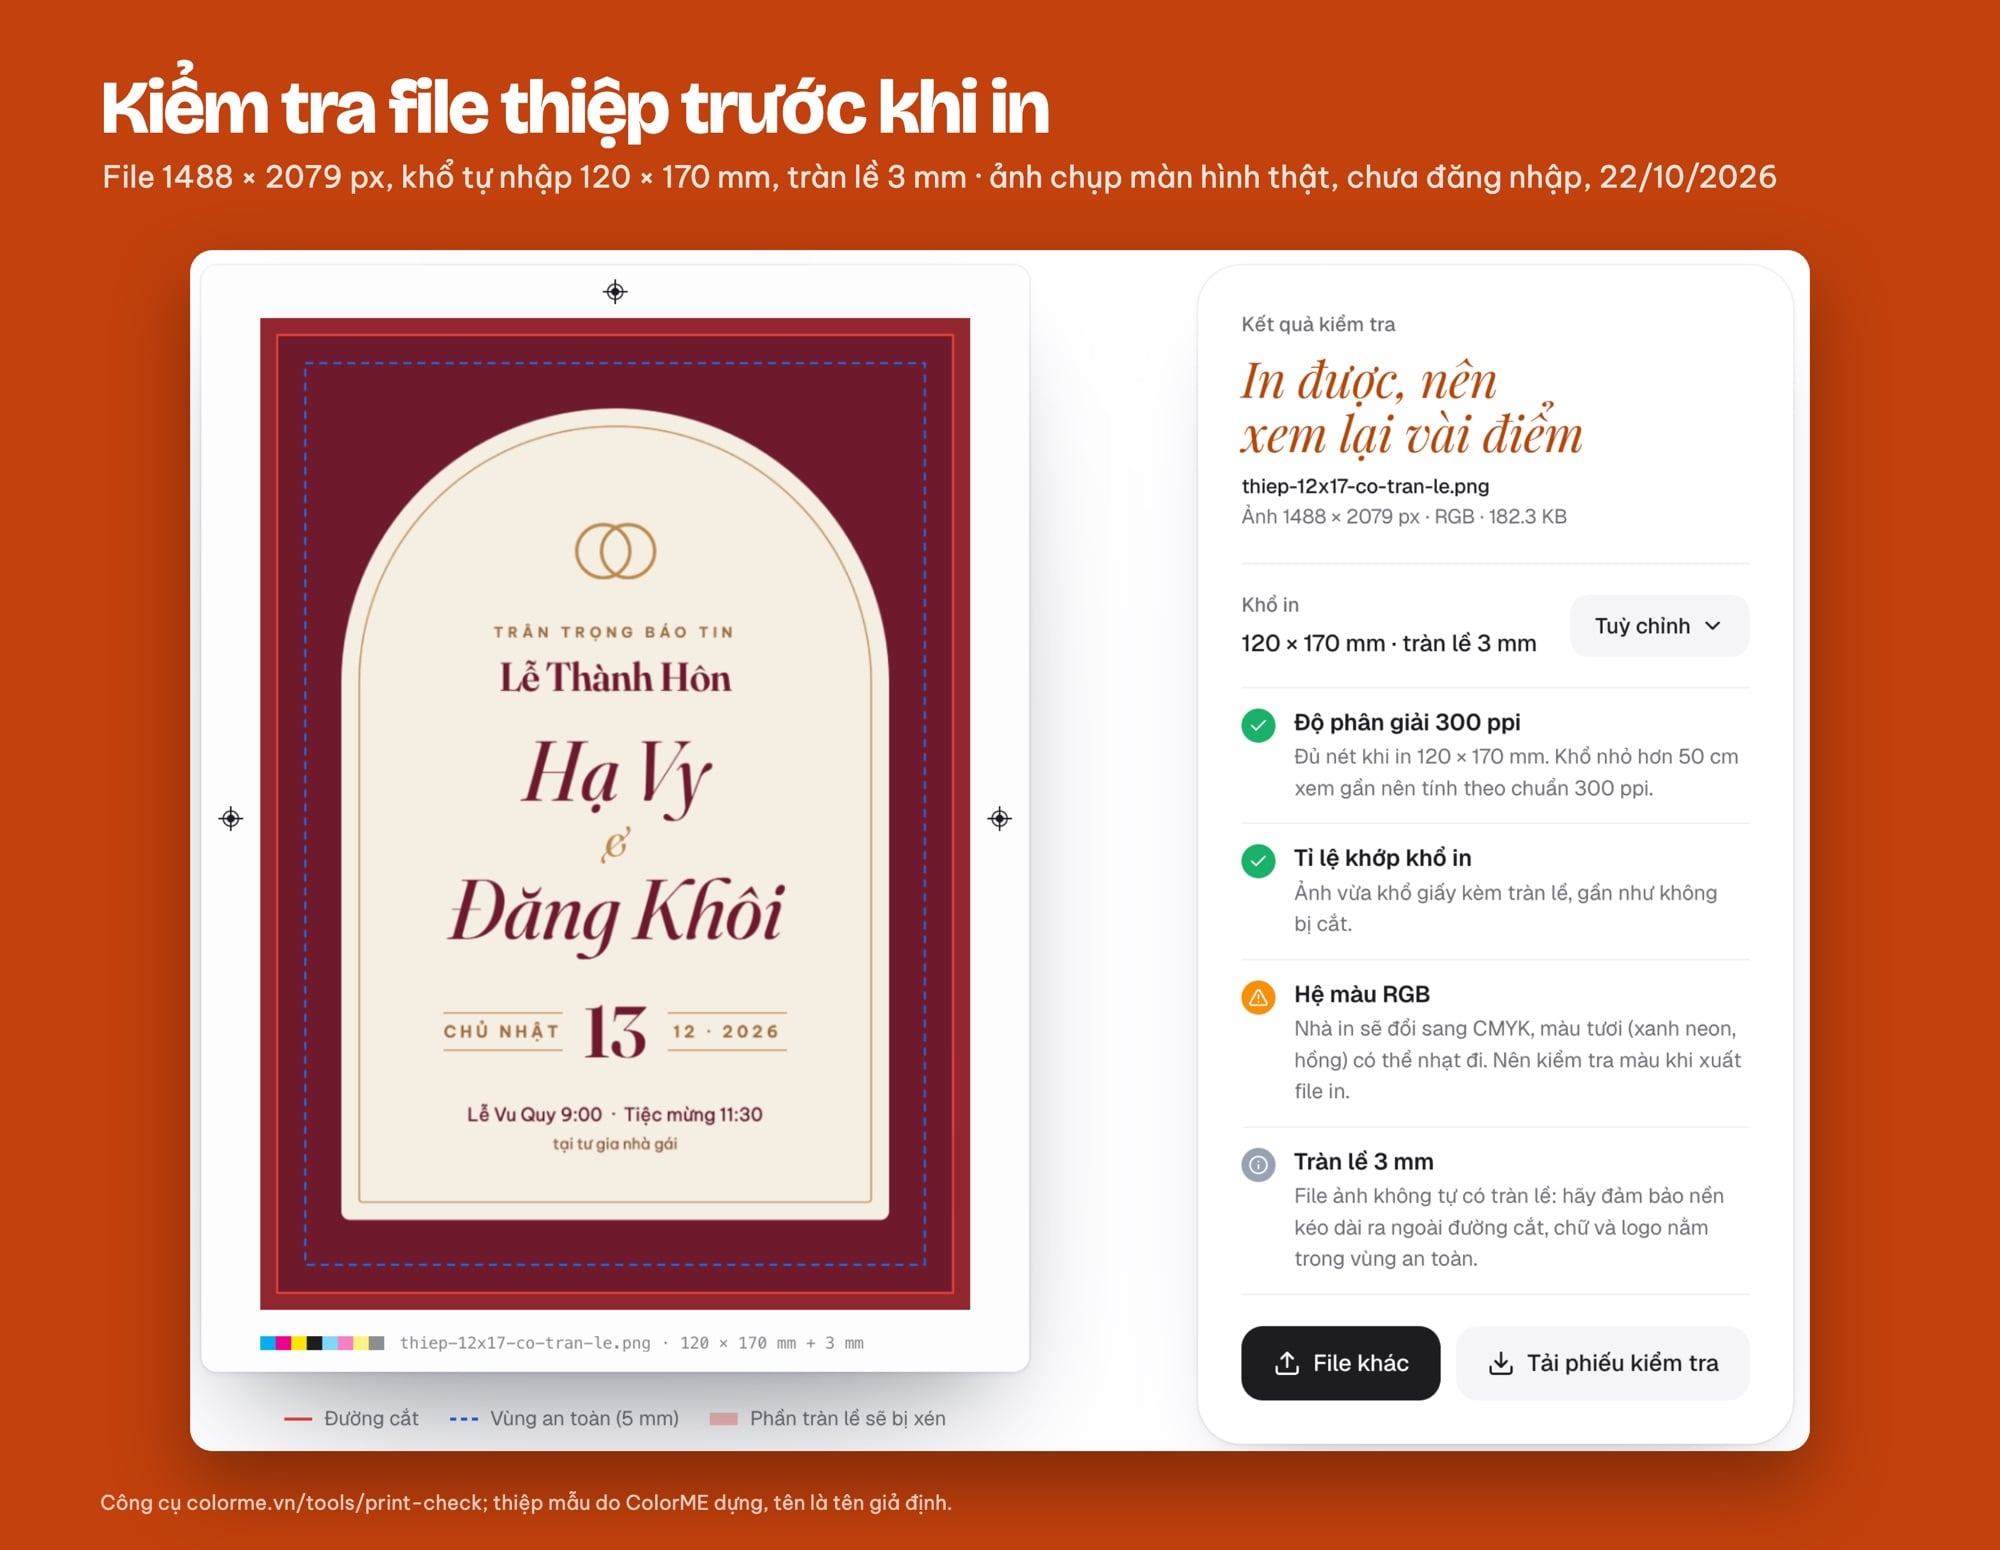Click the File khác upload button
The image size is (2000, 1550).
pos(1340,1363)
